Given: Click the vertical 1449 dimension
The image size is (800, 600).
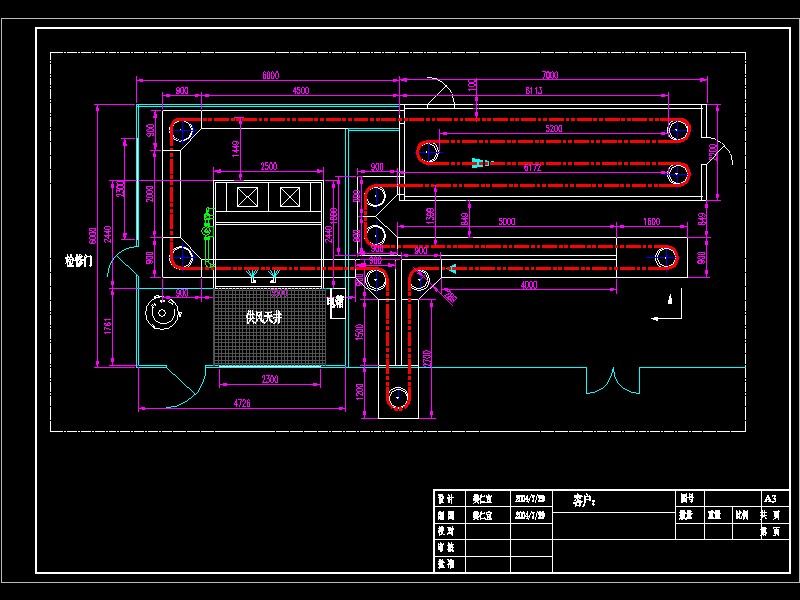Looking at the screenshot, I should pos(235,149).
